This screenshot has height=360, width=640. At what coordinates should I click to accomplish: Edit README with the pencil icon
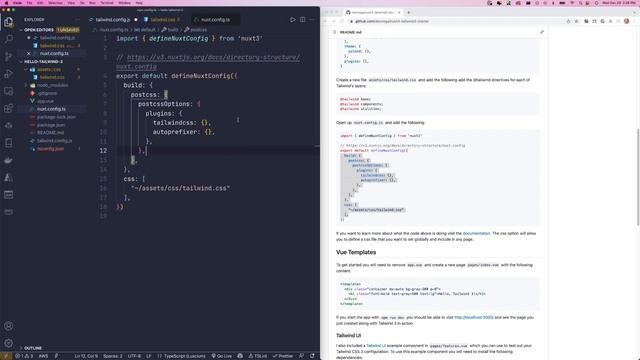(542, 32)
